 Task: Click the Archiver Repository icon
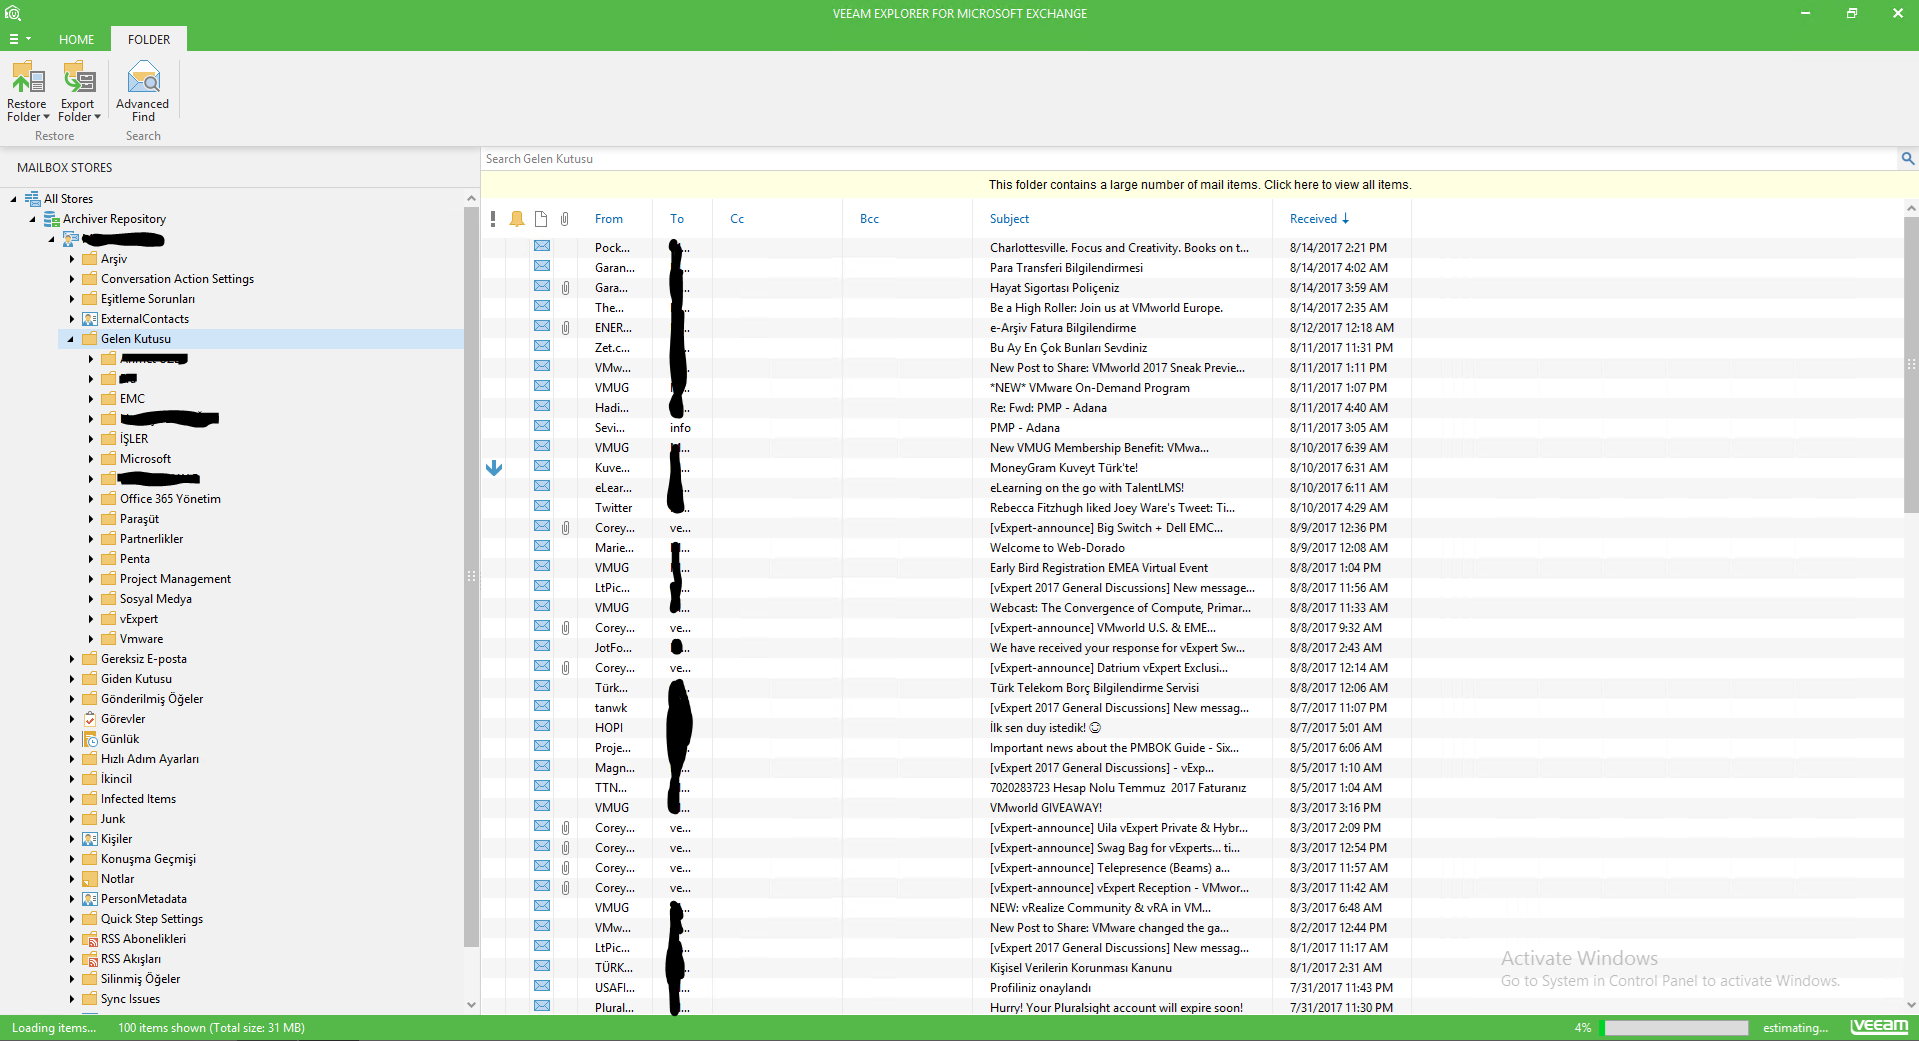tap(52, 219)
